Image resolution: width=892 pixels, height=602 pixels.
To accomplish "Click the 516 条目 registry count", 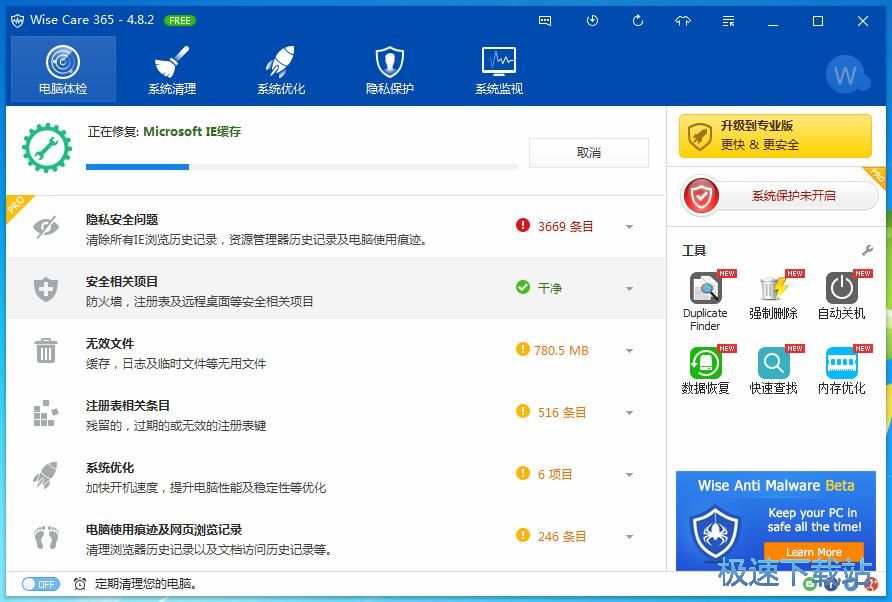I will (562, 413).
